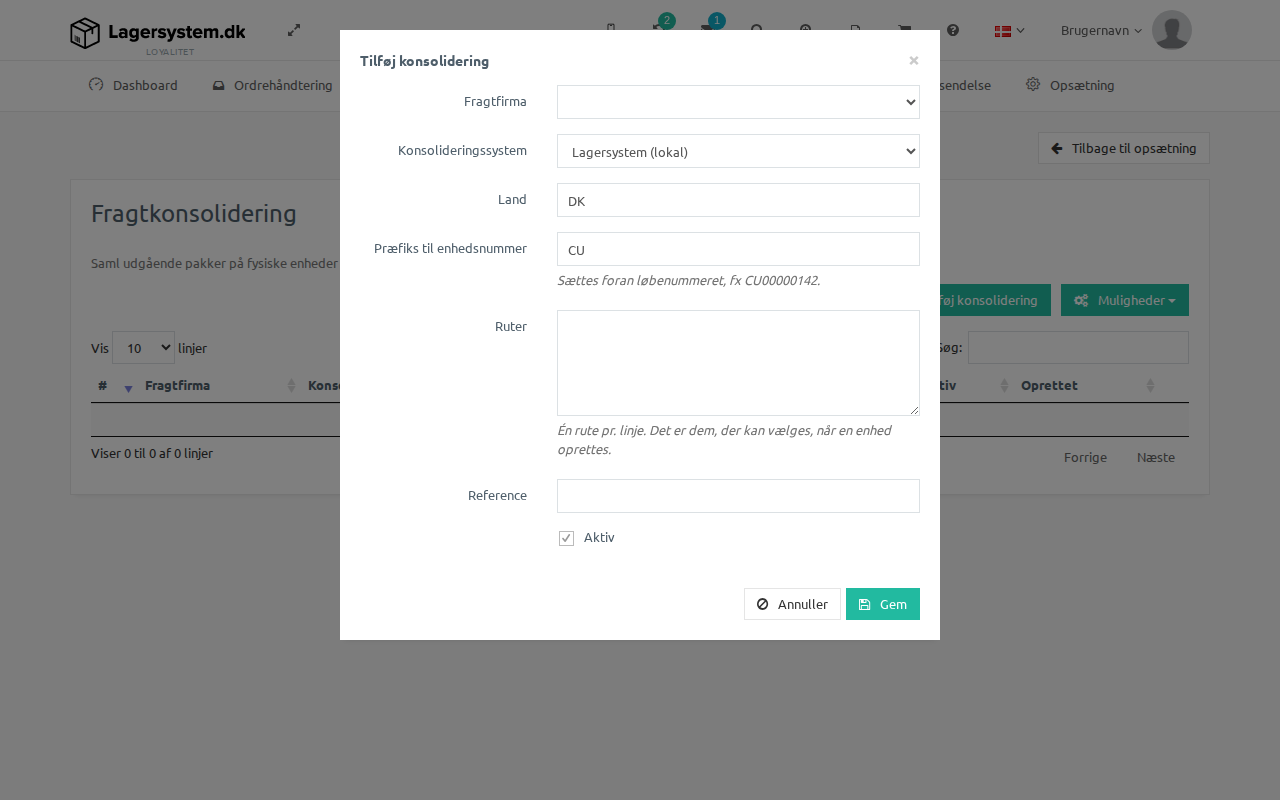Viewport: 1280px width, 800px height.
Task: Click the resize handle of Ruter textarea
Action: (x=913, y=409)
